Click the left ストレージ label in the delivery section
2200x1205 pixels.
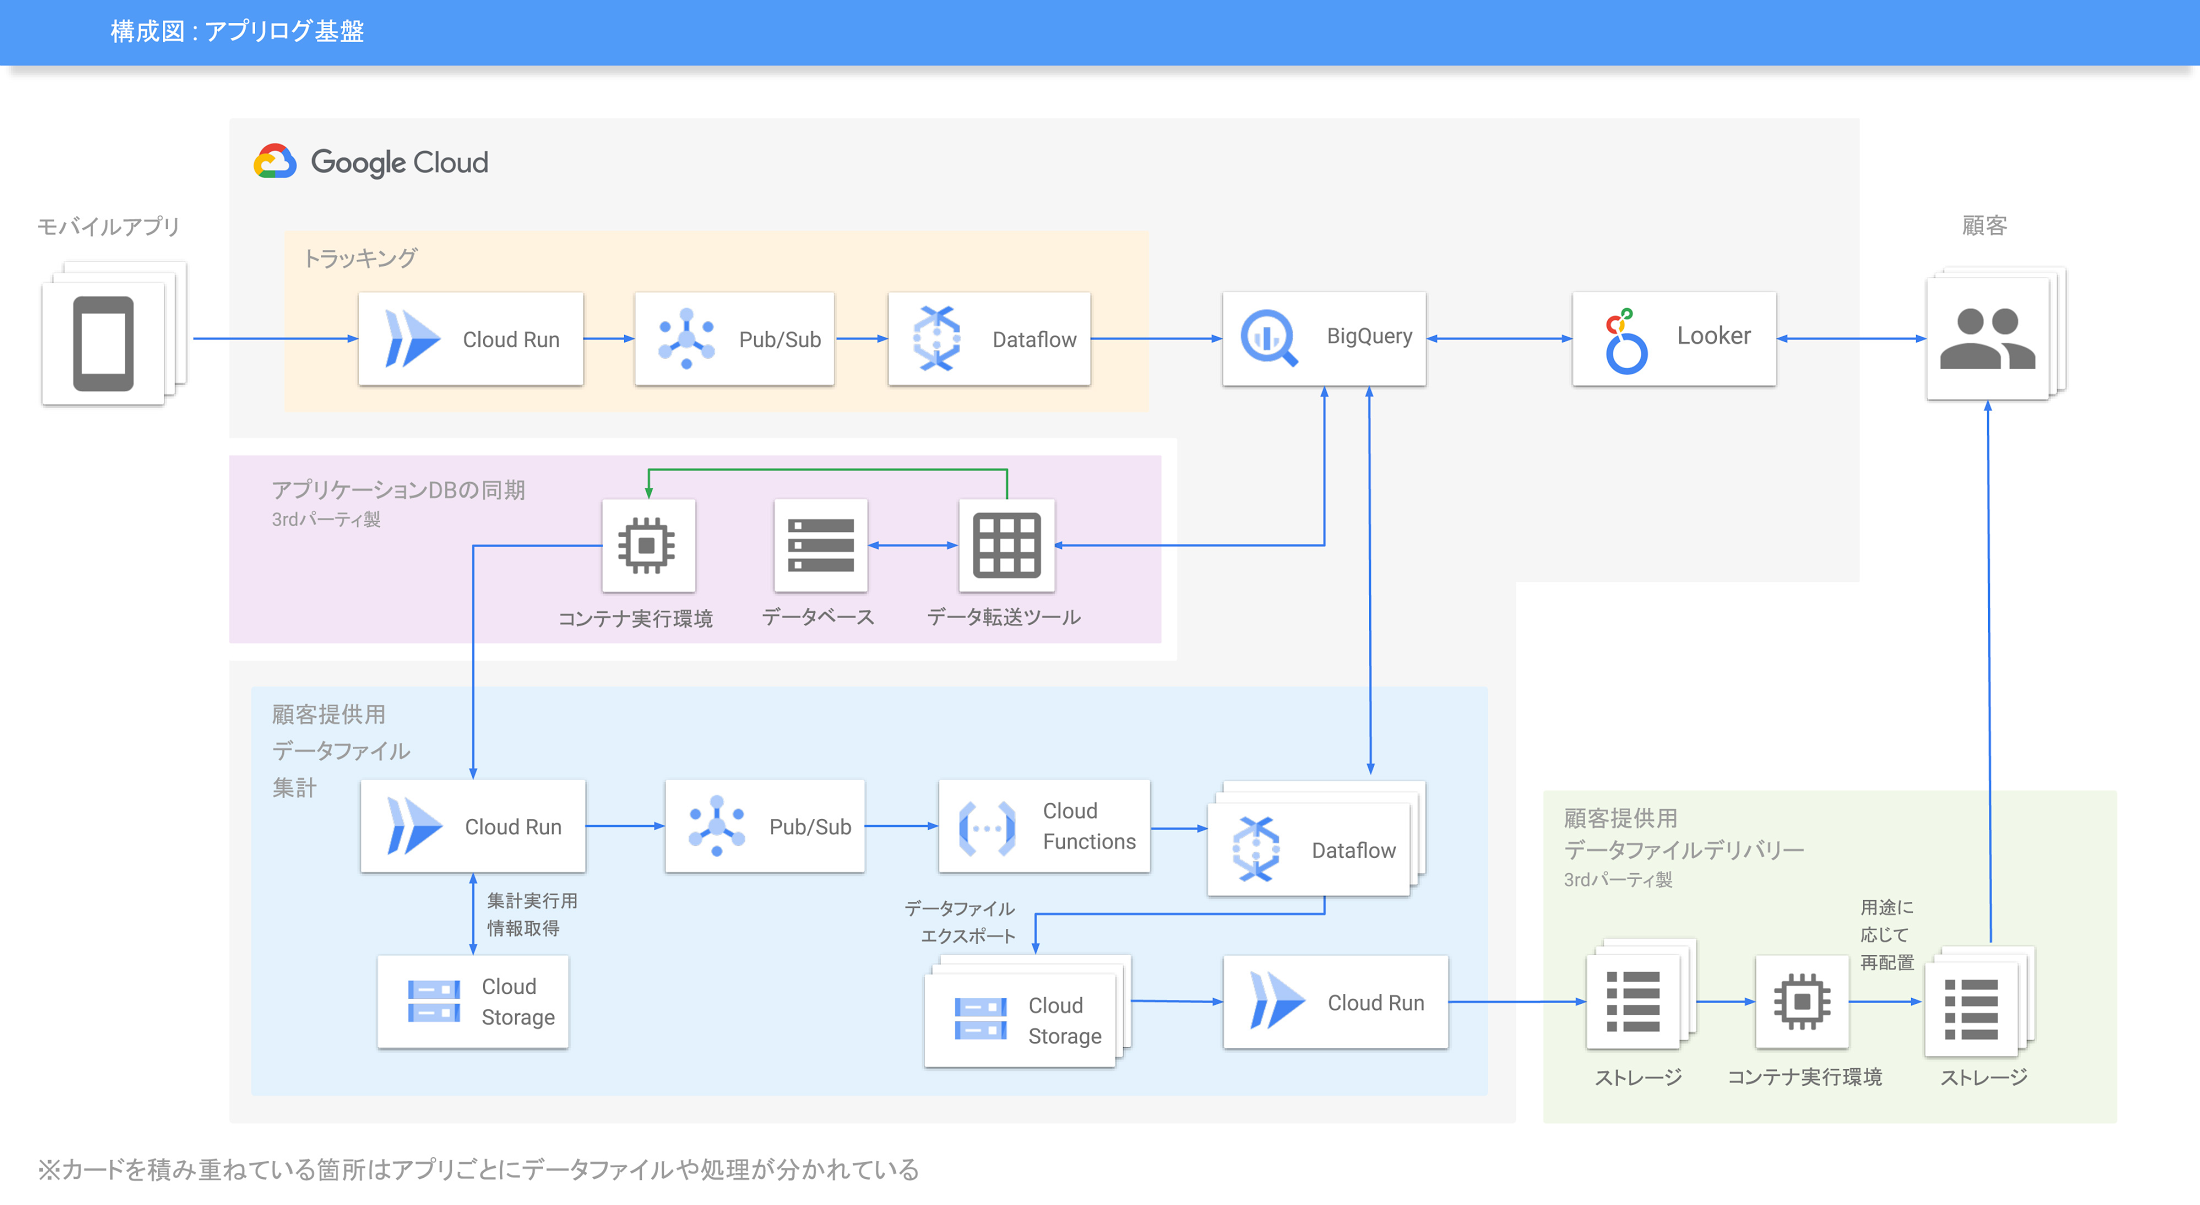coord(1638,1077)
